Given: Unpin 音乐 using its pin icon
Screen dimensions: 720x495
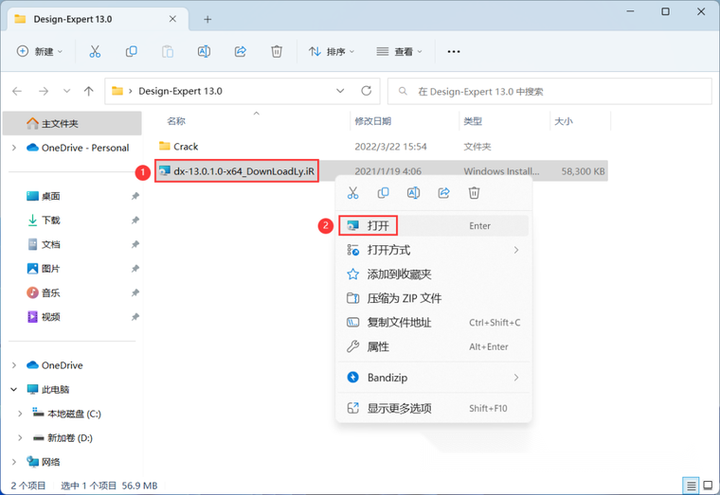Looking at the screenshot, I should tap(135, 292).
